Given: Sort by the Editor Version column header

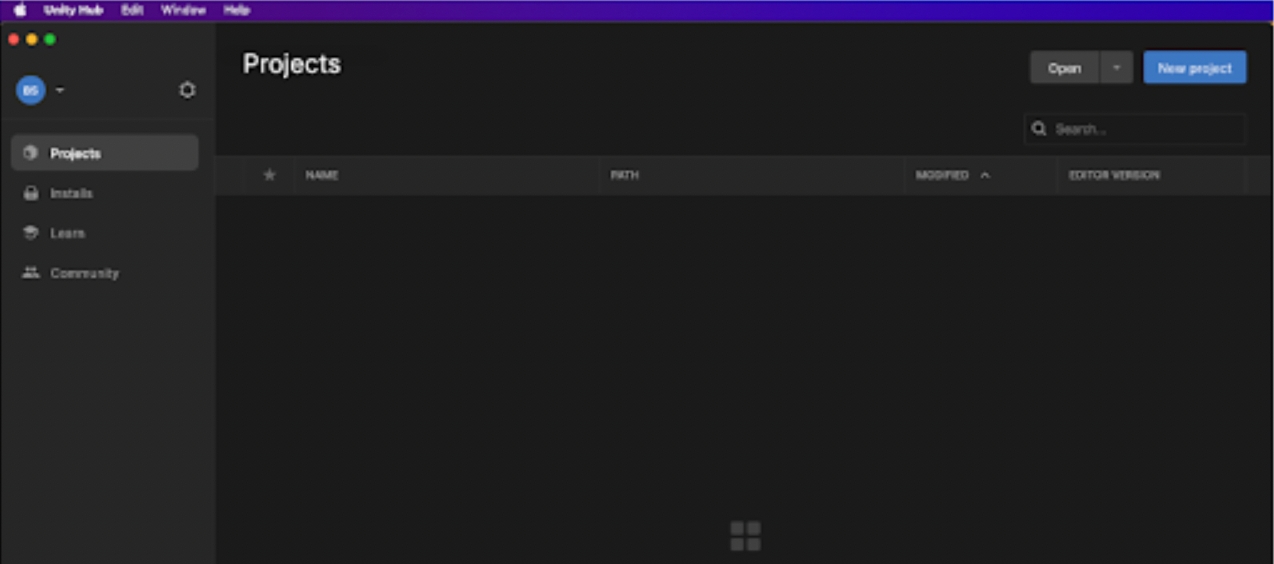Looking at the screenshot, I should [x=1114, y=175].
